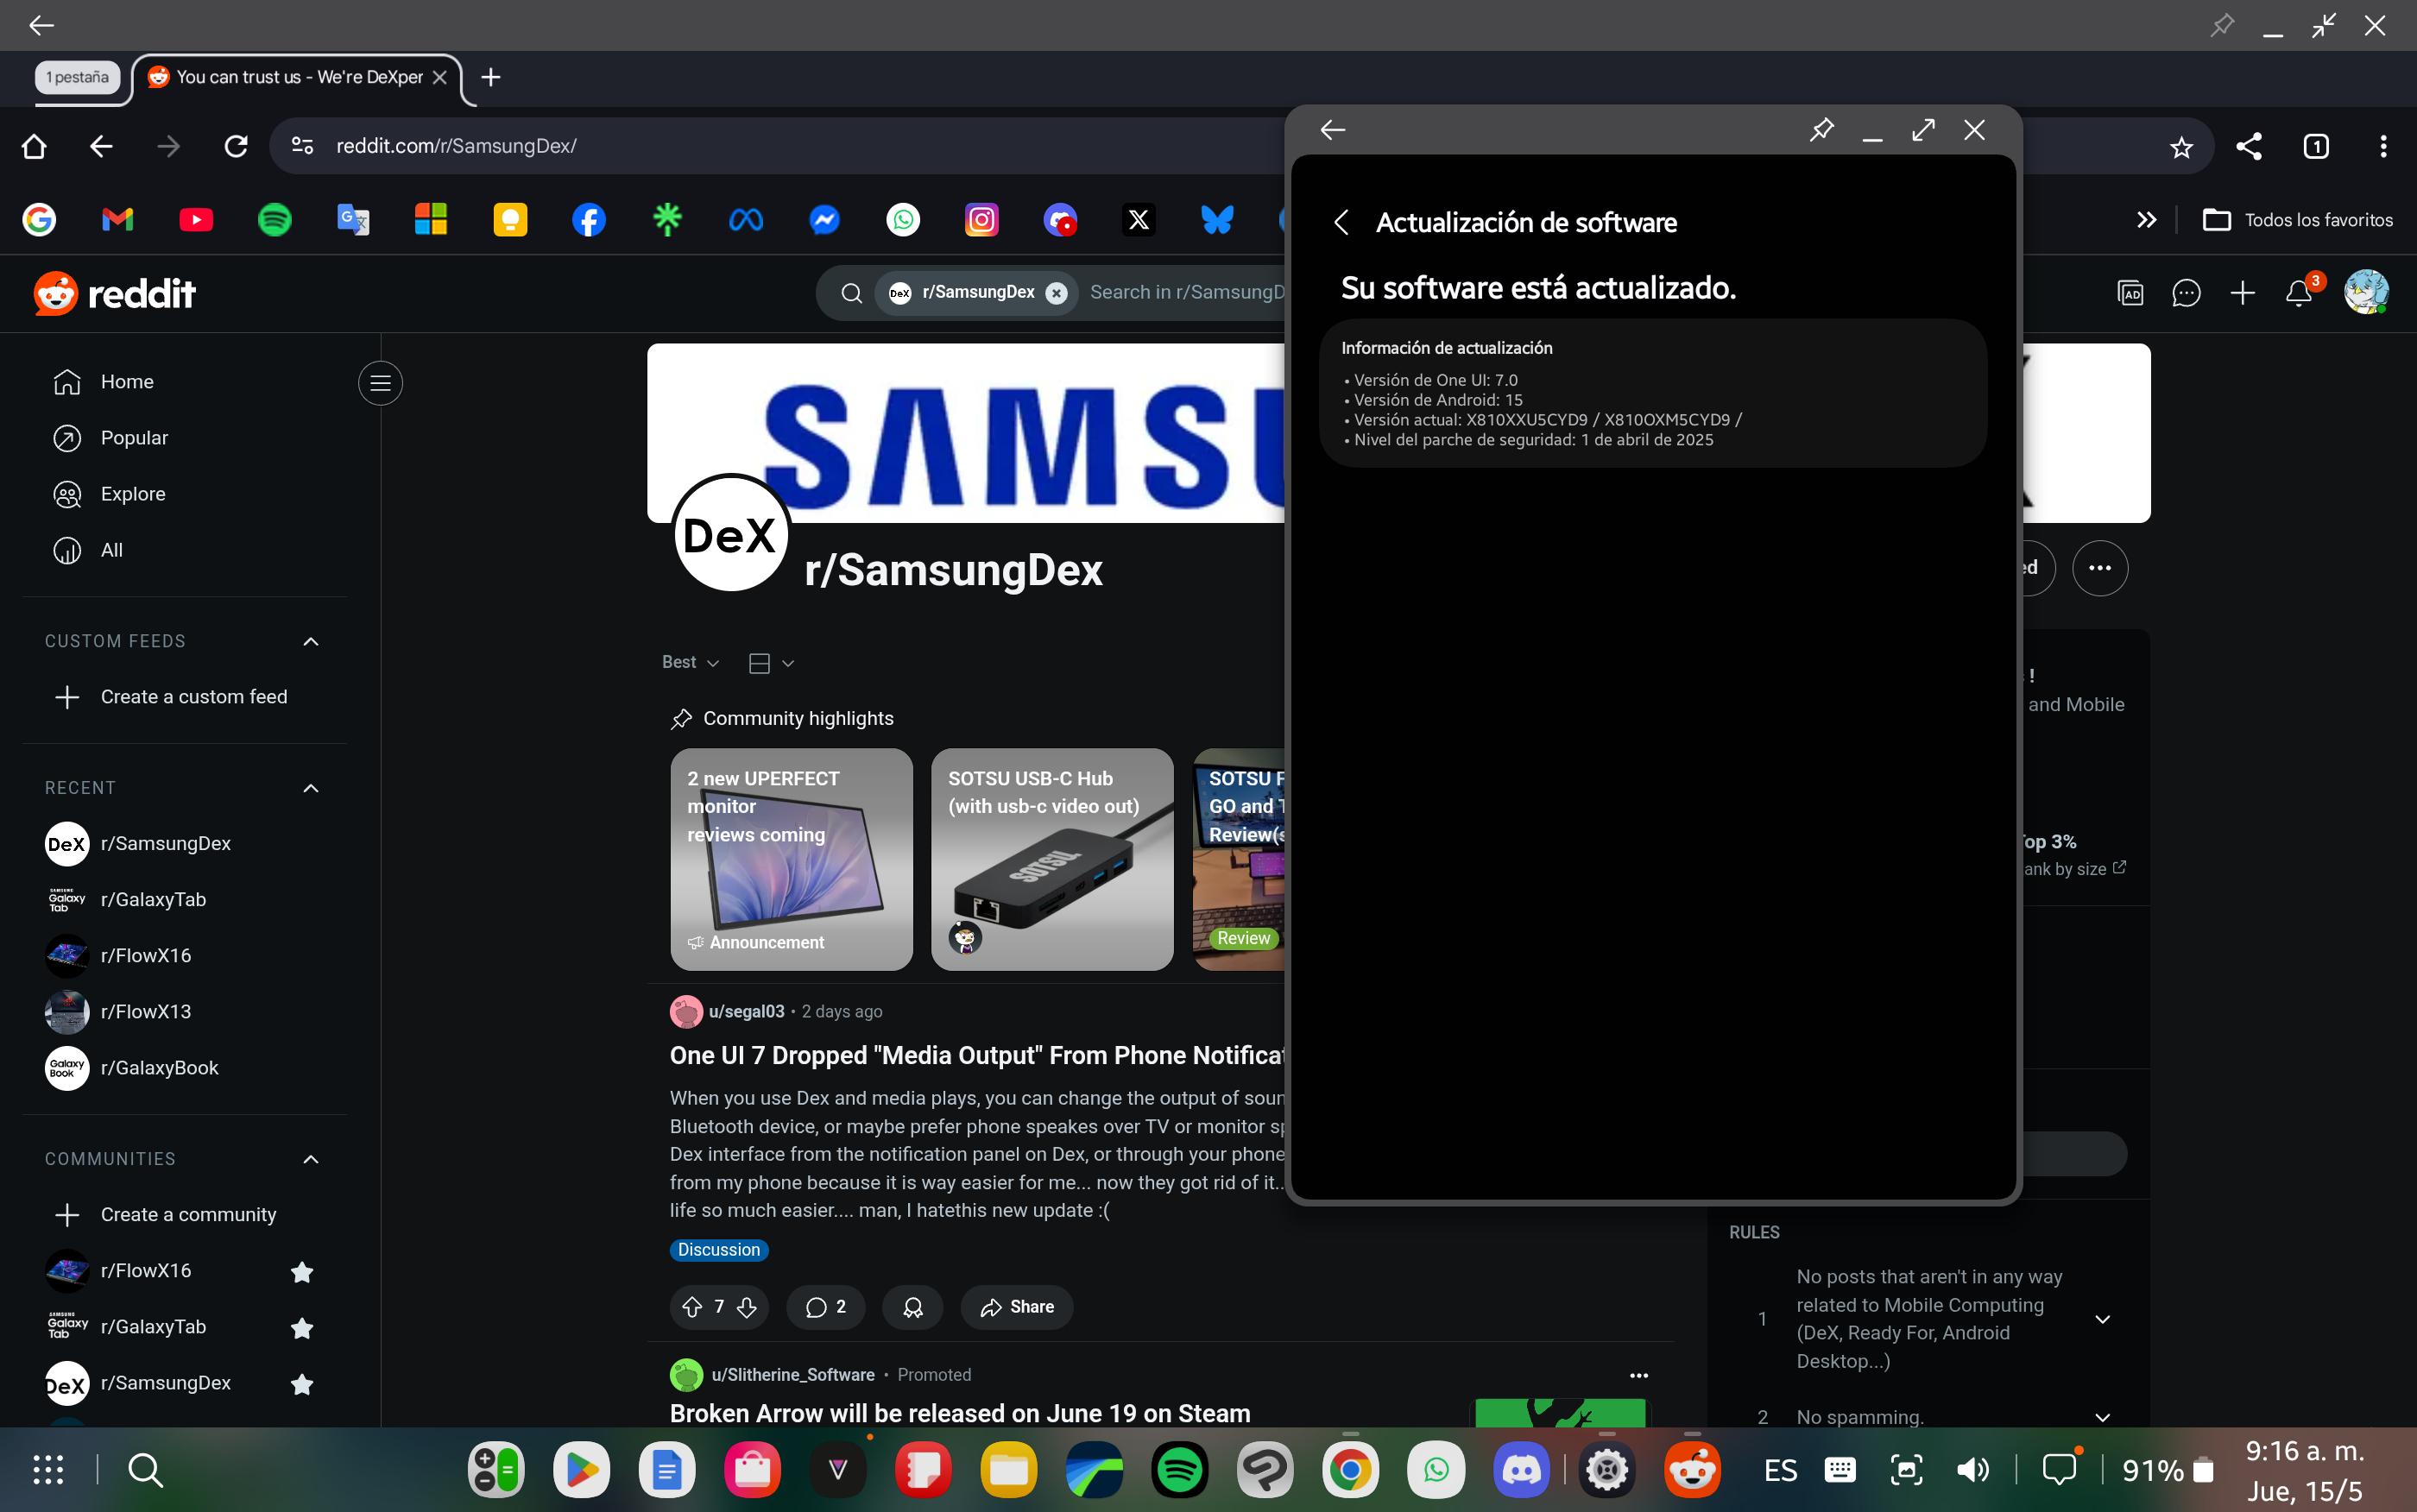The image size is (2417, 1512).
Task: Open Reddit chat icon
Action: coord(2186,293)
